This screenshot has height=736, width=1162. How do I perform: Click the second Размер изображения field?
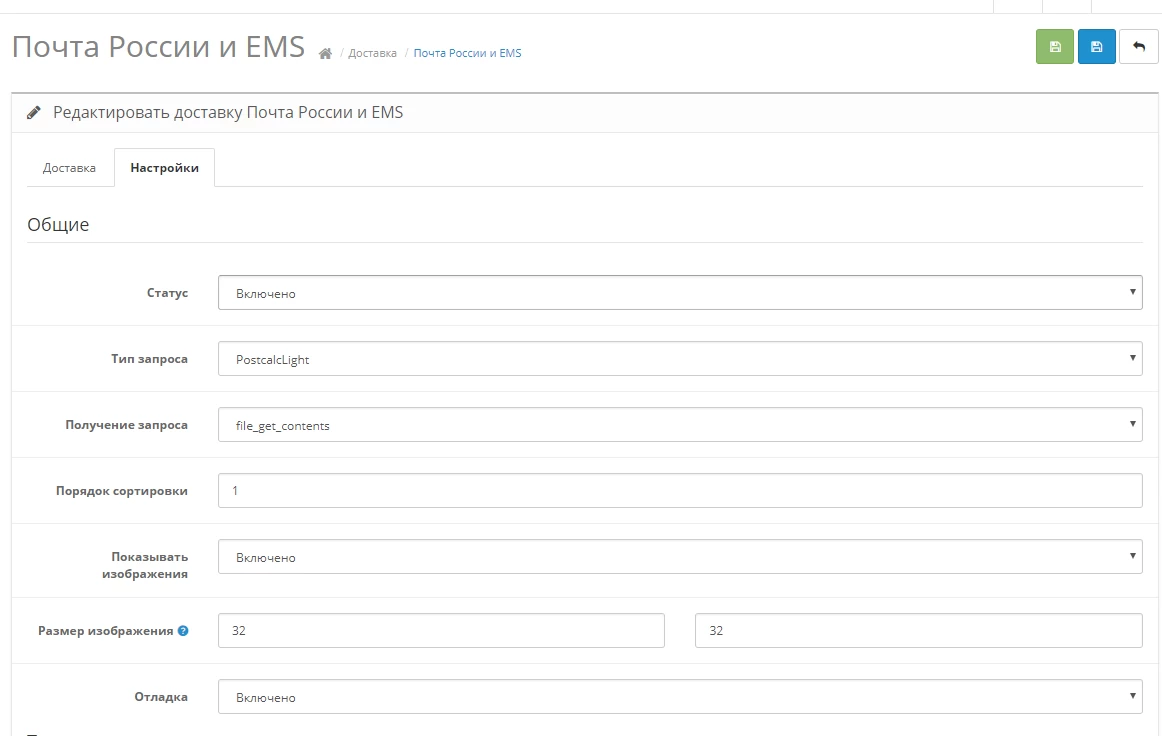[918, 631]
